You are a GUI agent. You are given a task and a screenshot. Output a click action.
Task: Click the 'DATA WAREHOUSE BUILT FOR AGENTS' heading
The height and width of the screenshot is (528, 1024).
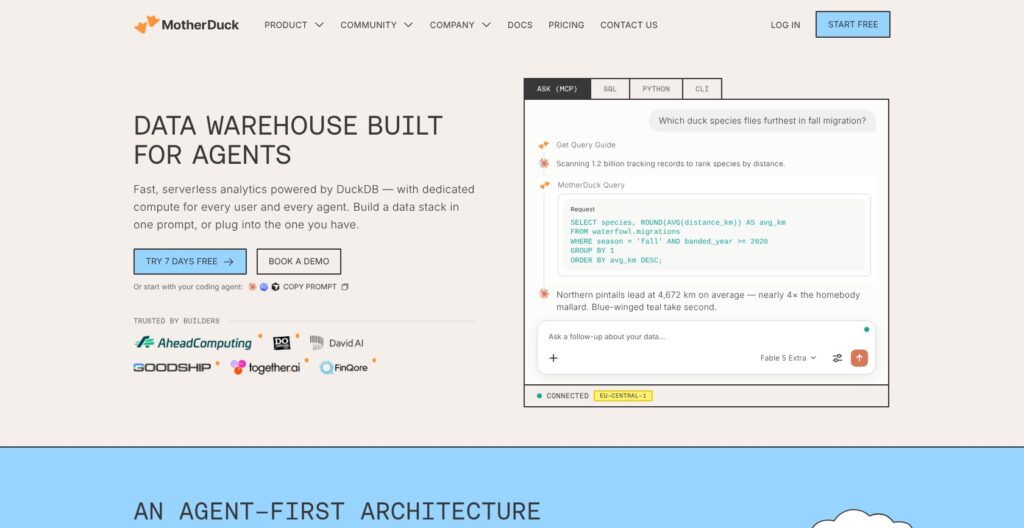[288, 140]
